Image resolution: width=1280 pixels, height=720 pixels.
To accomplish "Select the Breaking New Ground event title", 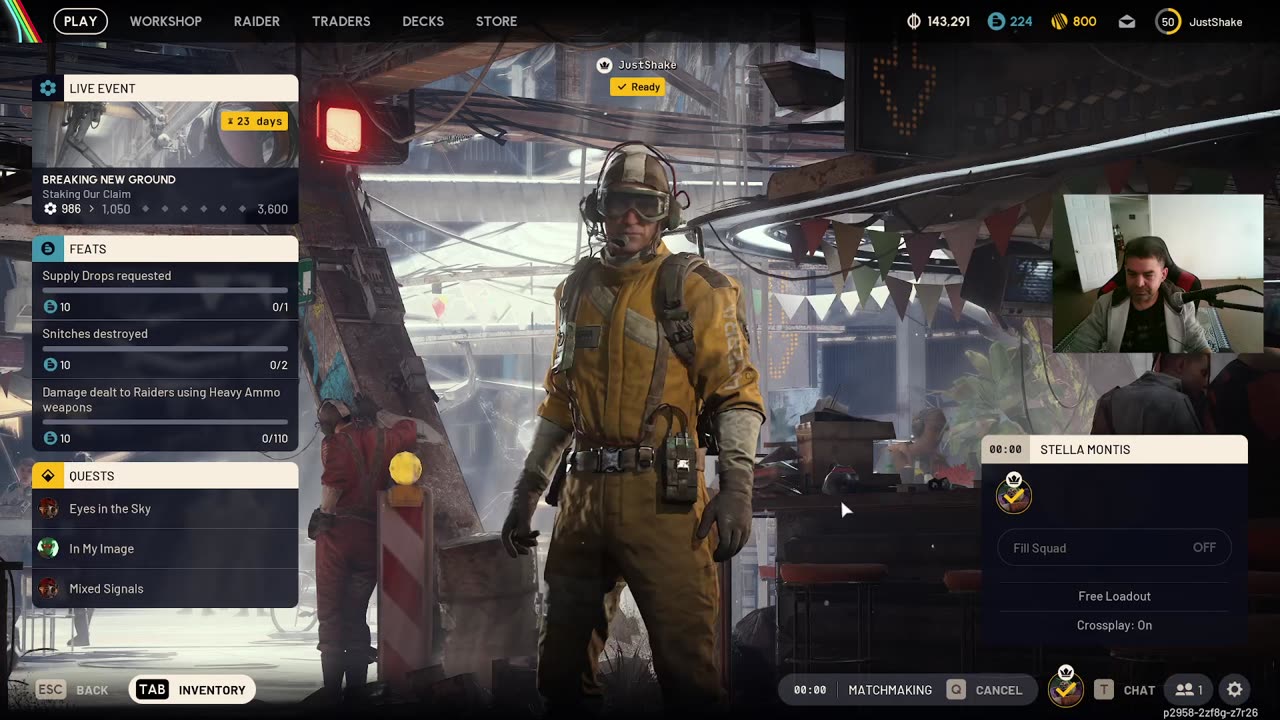I will (x=109, y=180).
